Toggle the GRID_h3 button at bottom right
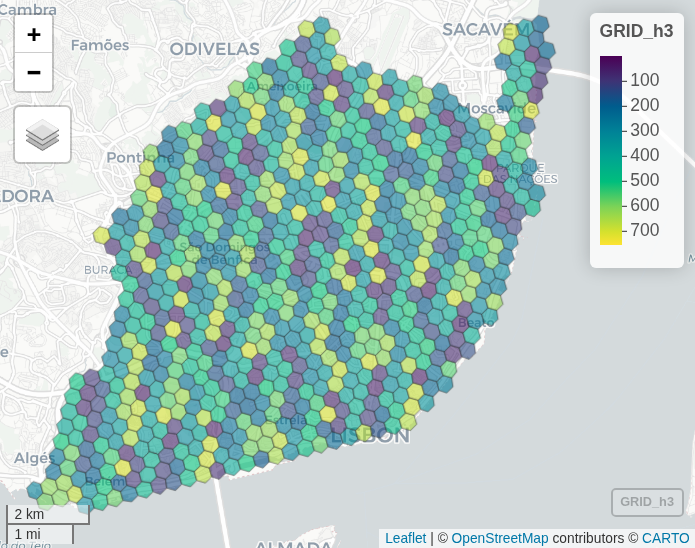Screen dimensions: 695x548 pyautogui.click(x=647, y=502)
